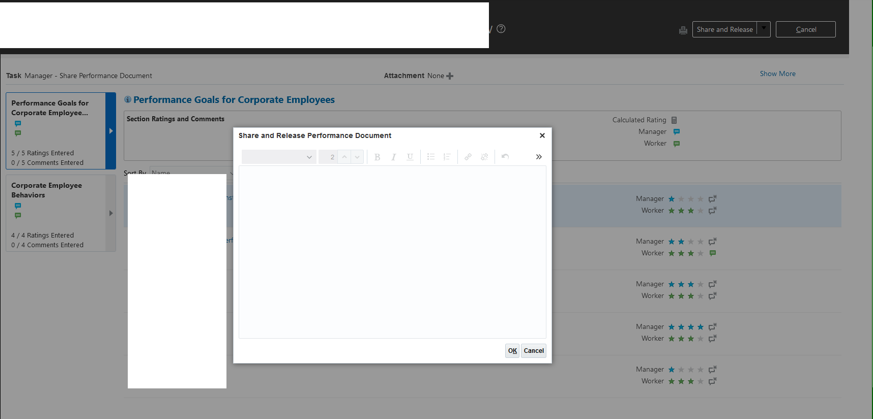The width and height of the screenshot is (873, 419).
Task: Open Manager comment icon in Section Ratings
Action: pos(676,132)
